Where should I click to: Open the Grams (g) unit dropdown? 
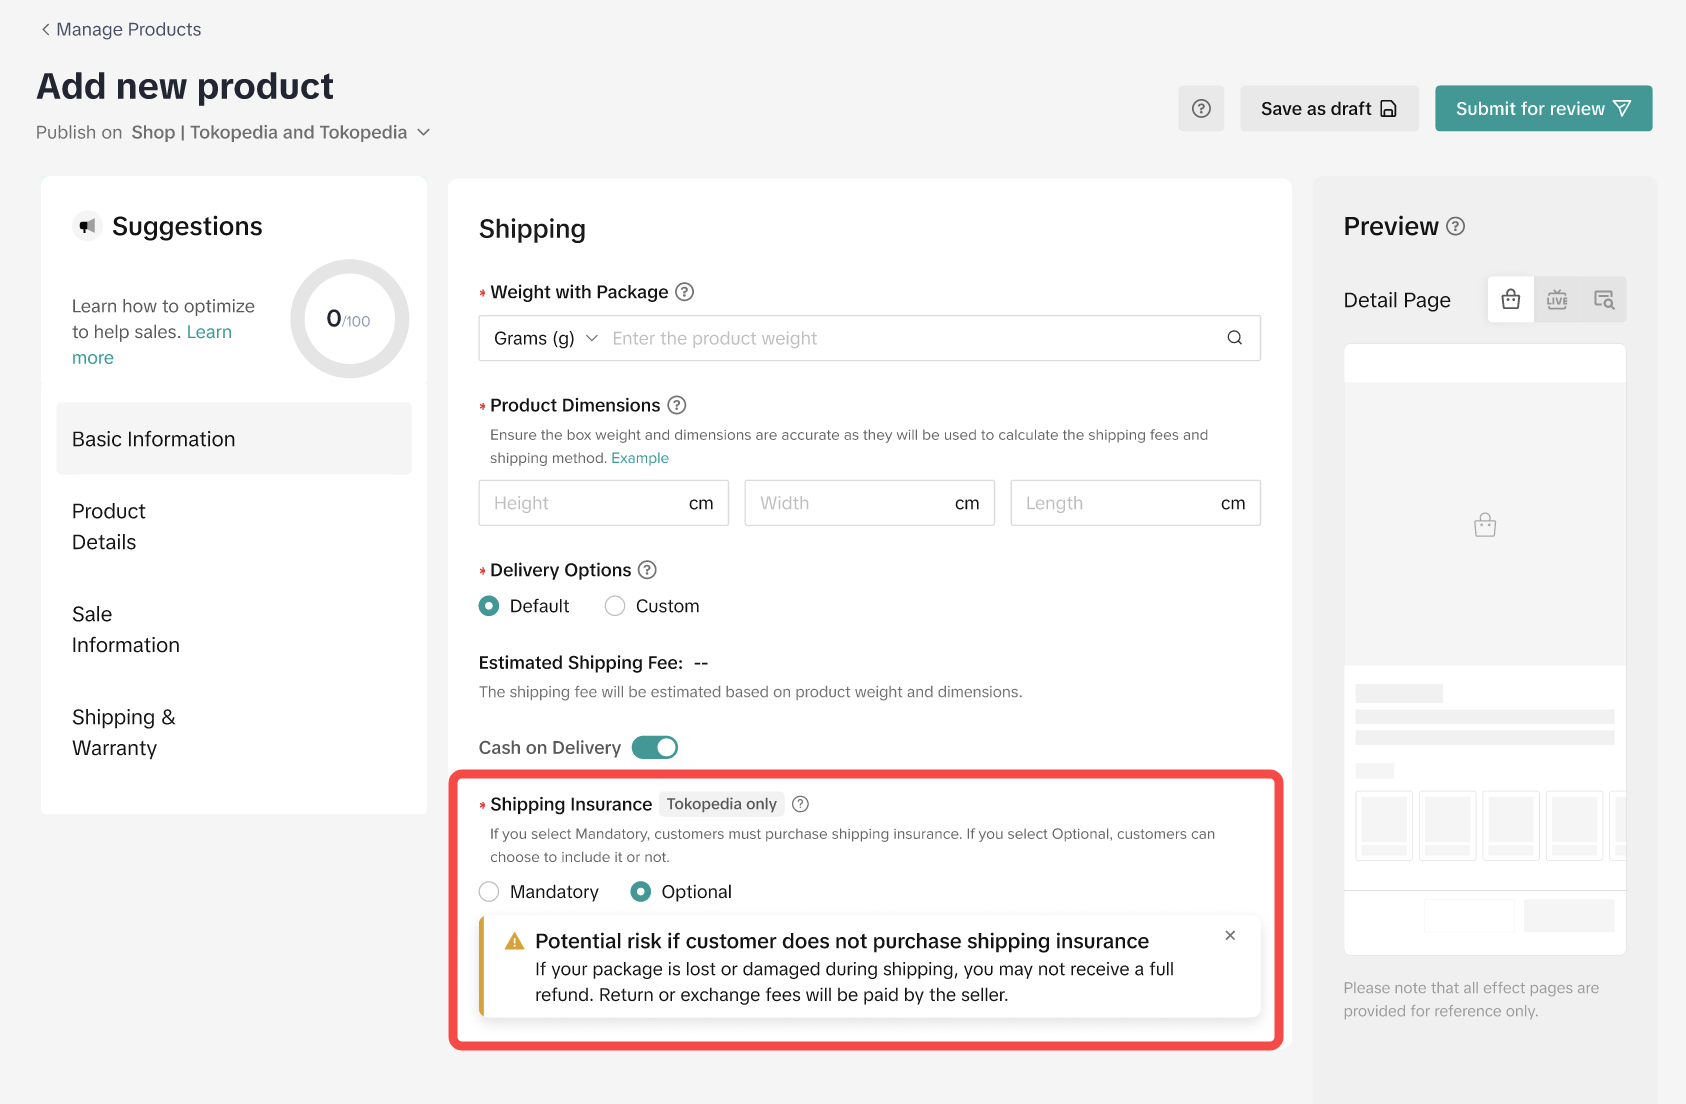[x=546, y=338]
